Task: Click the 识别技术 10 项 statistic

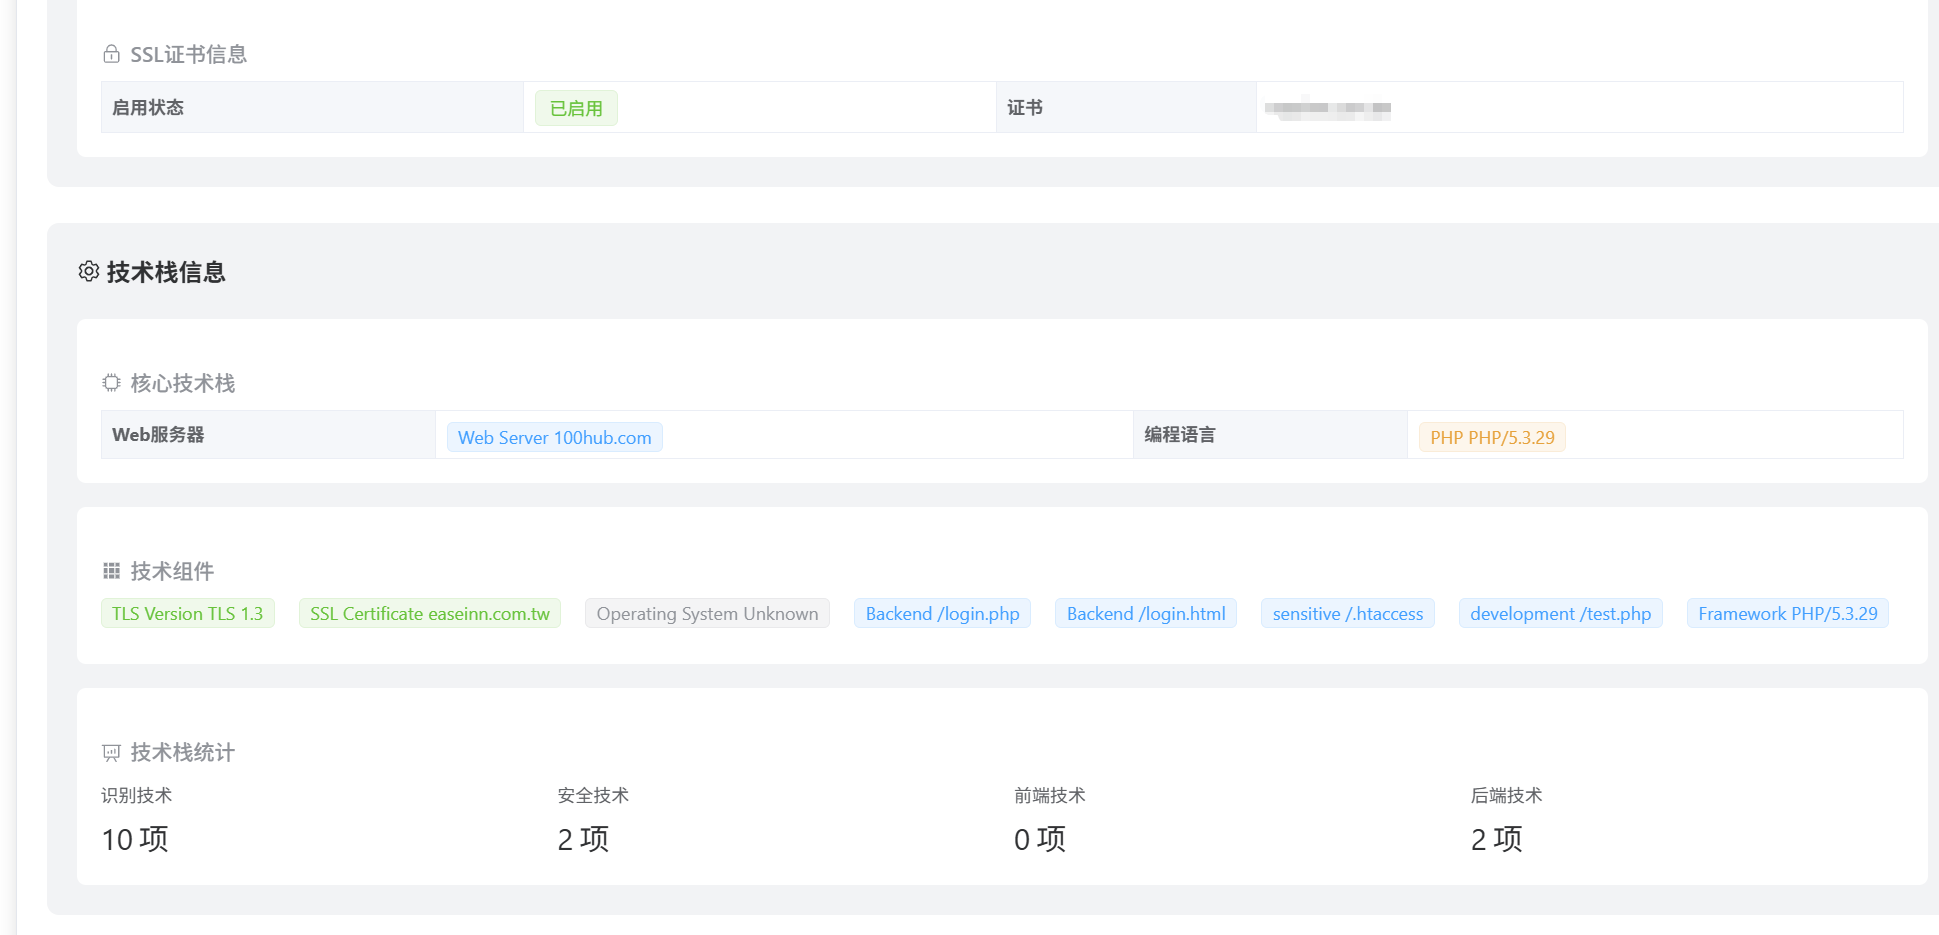Action: point(135,838)
